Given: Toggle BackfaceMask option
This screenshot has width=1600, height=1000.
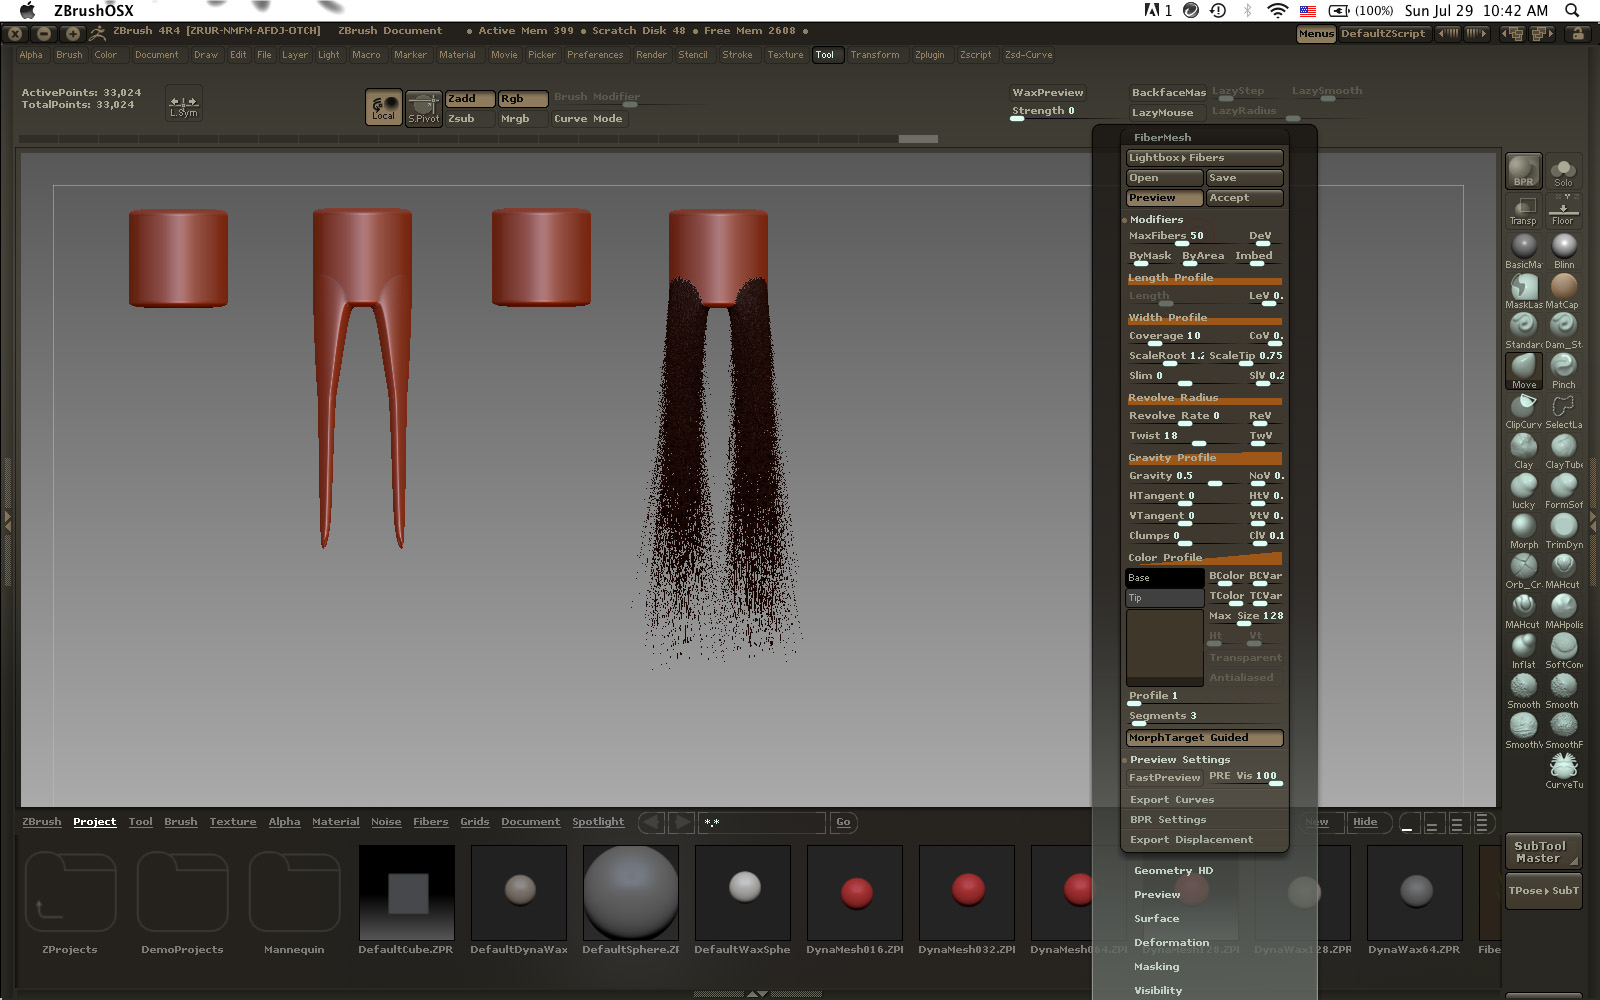Looking at the screenshot, I should pos(1167,92).
